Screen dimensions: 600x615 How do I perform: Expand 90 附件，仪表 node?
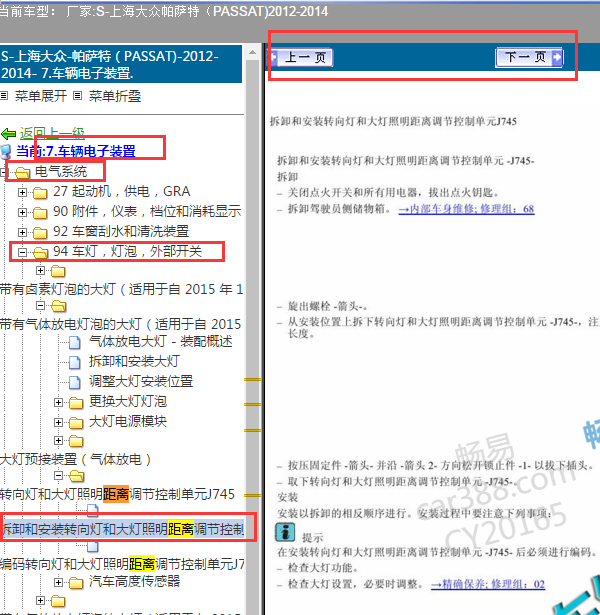tap(22, 212)
